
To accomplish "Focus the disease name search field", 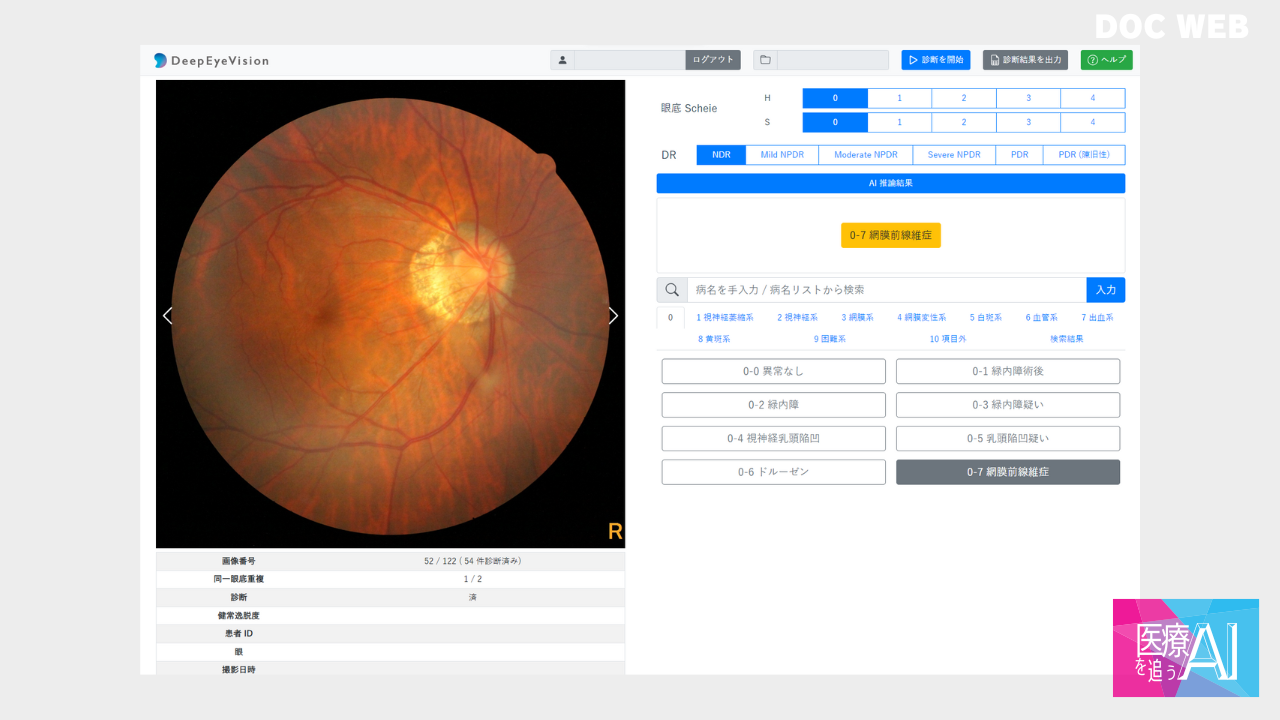I will coord(887,290).
